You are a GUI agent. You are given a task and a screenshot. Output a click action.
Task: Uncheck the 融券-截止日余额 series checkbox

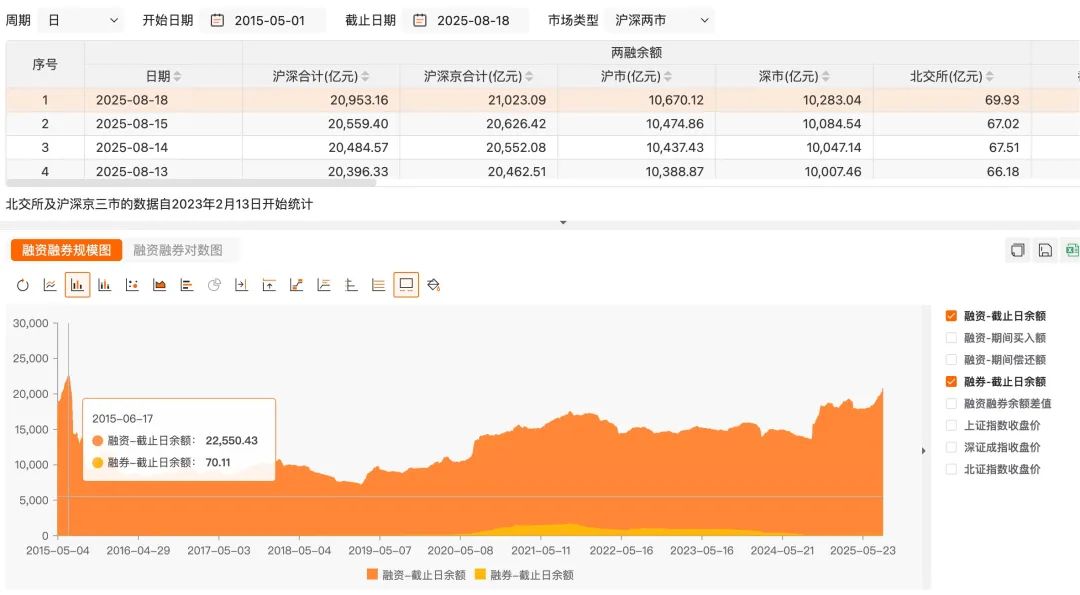tap(951, 382)
